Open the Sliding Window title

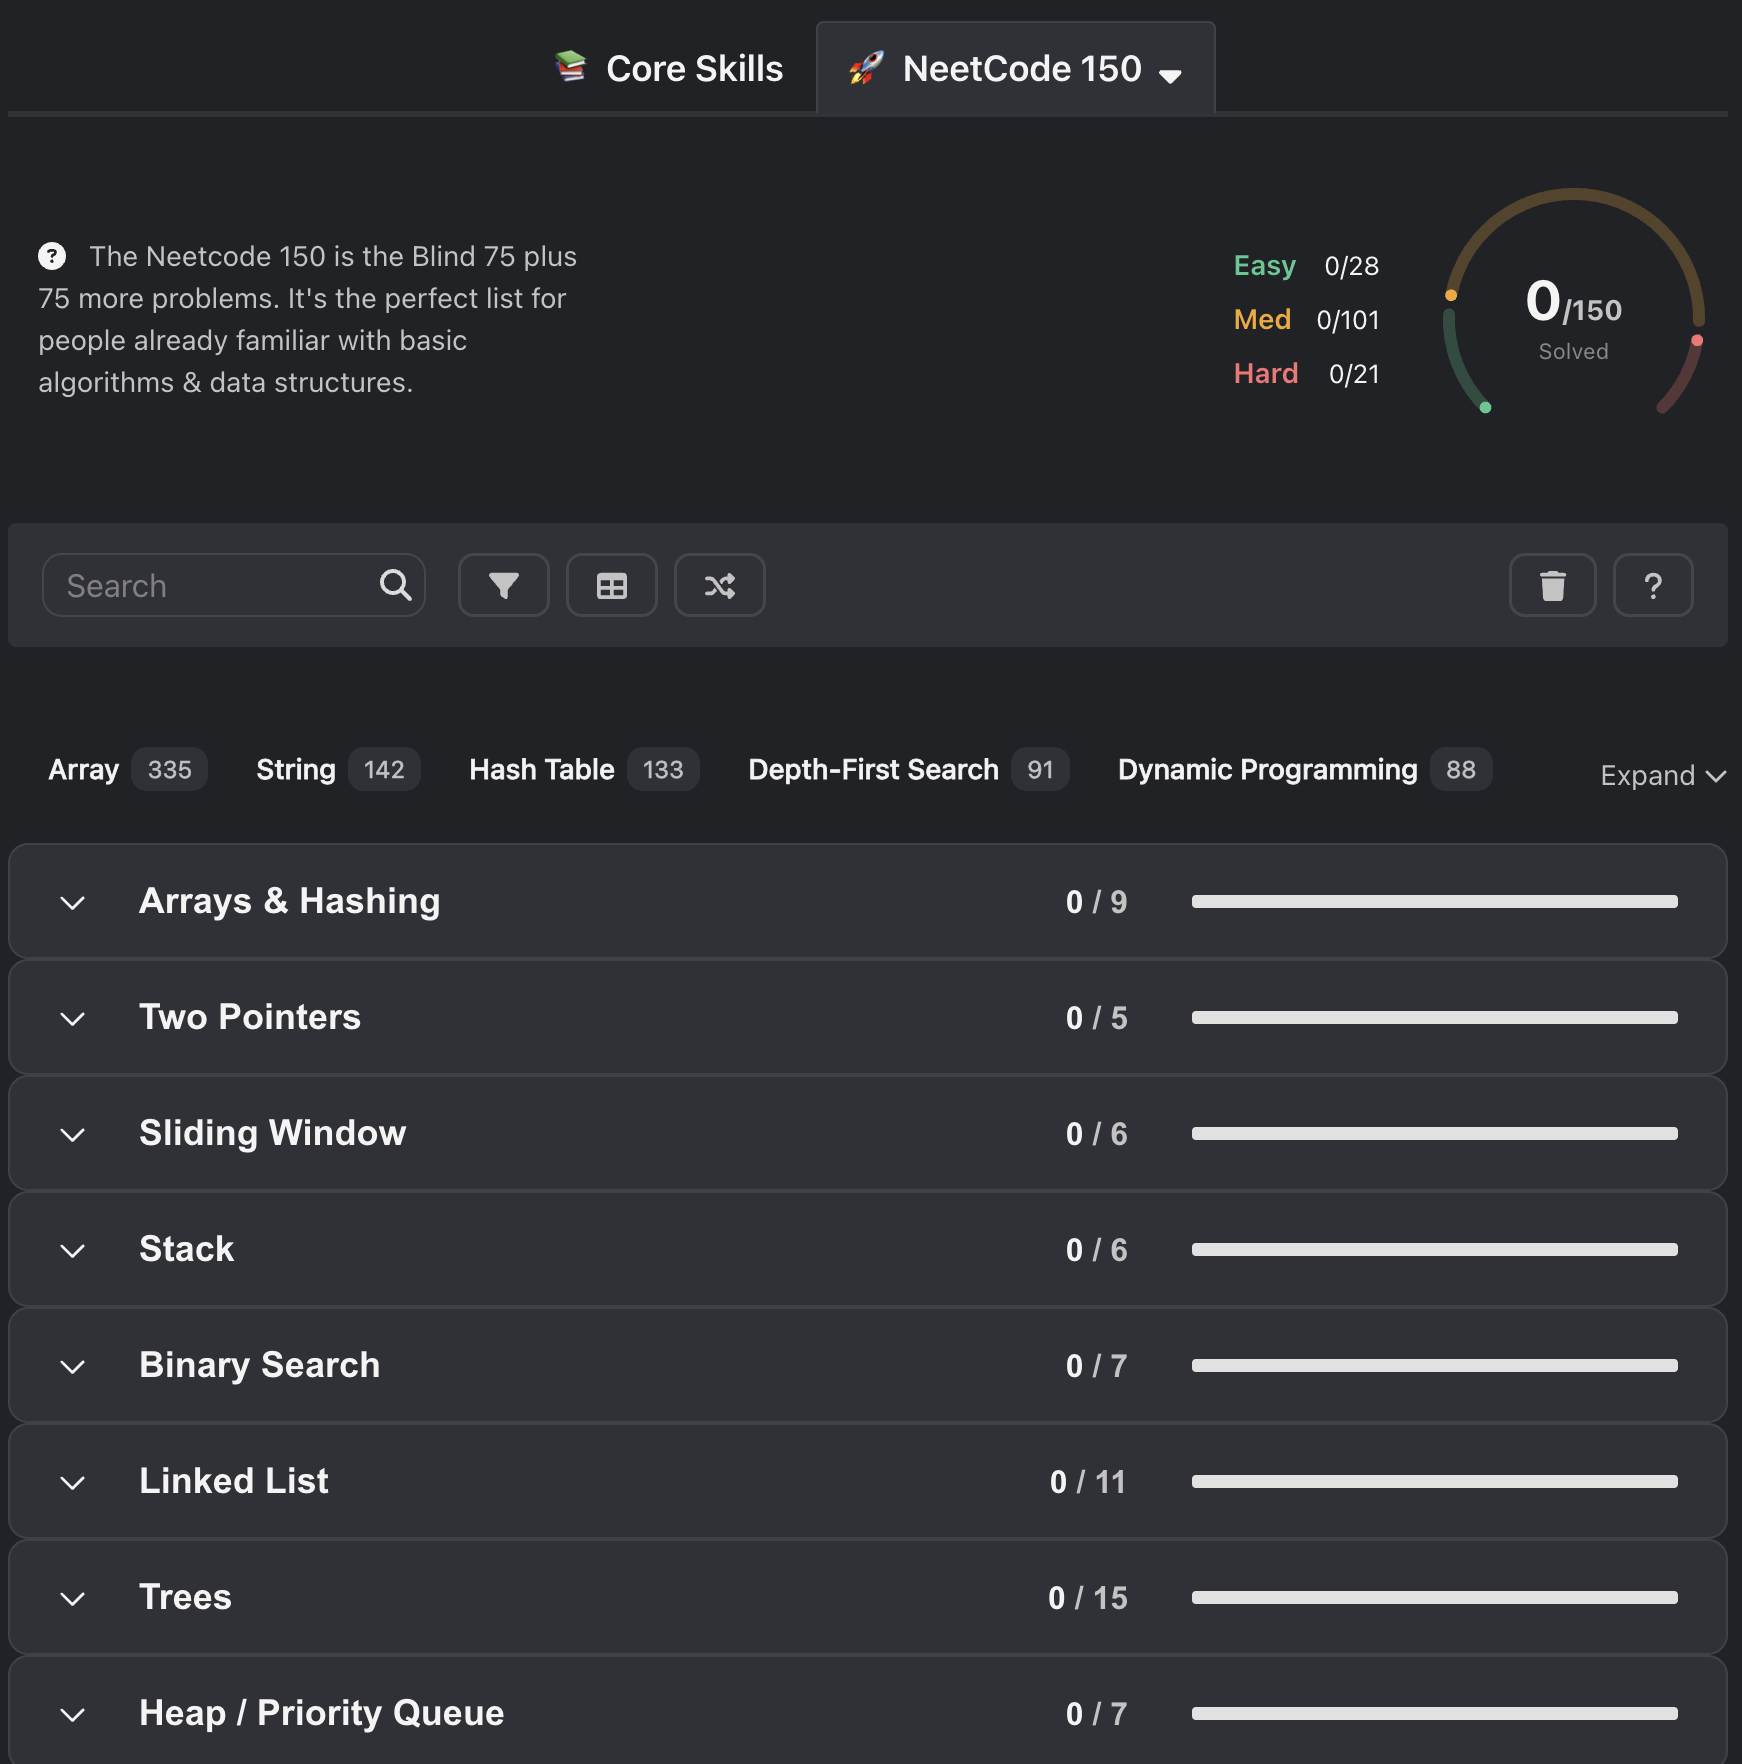273,1133
